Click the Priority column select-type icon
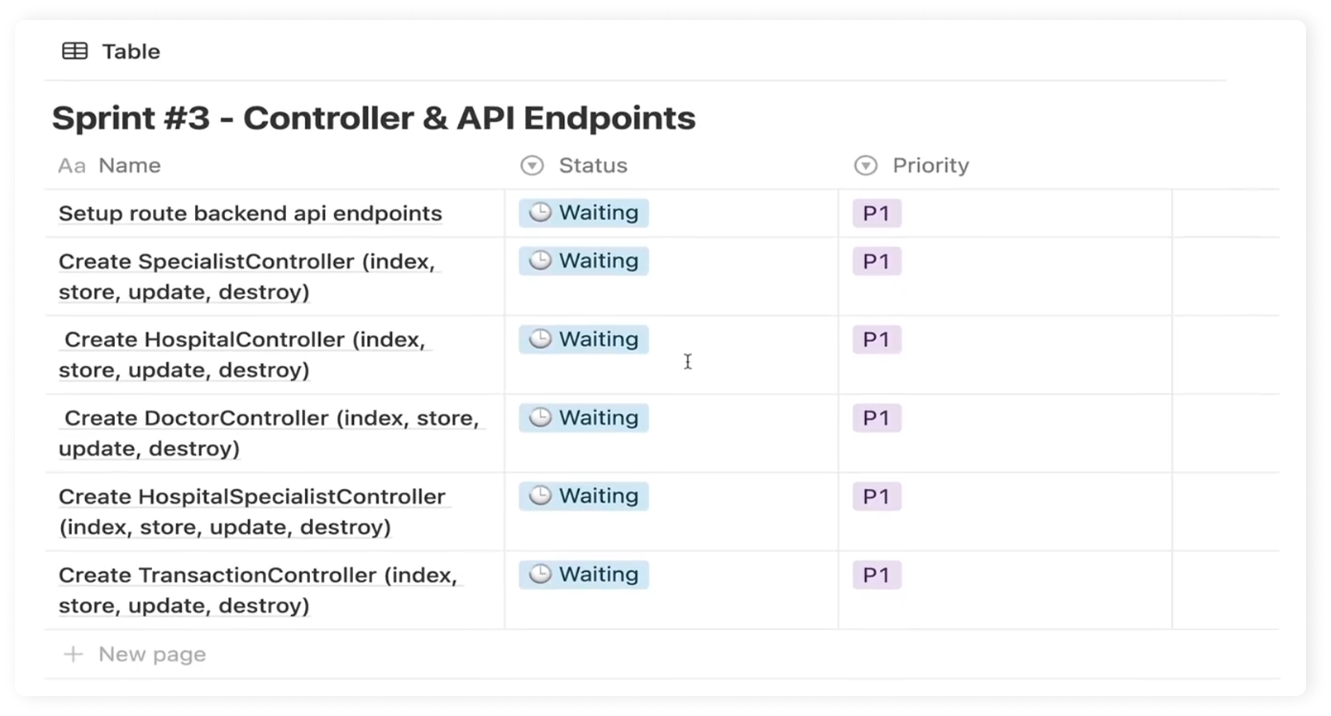 (x=866, y=166)
